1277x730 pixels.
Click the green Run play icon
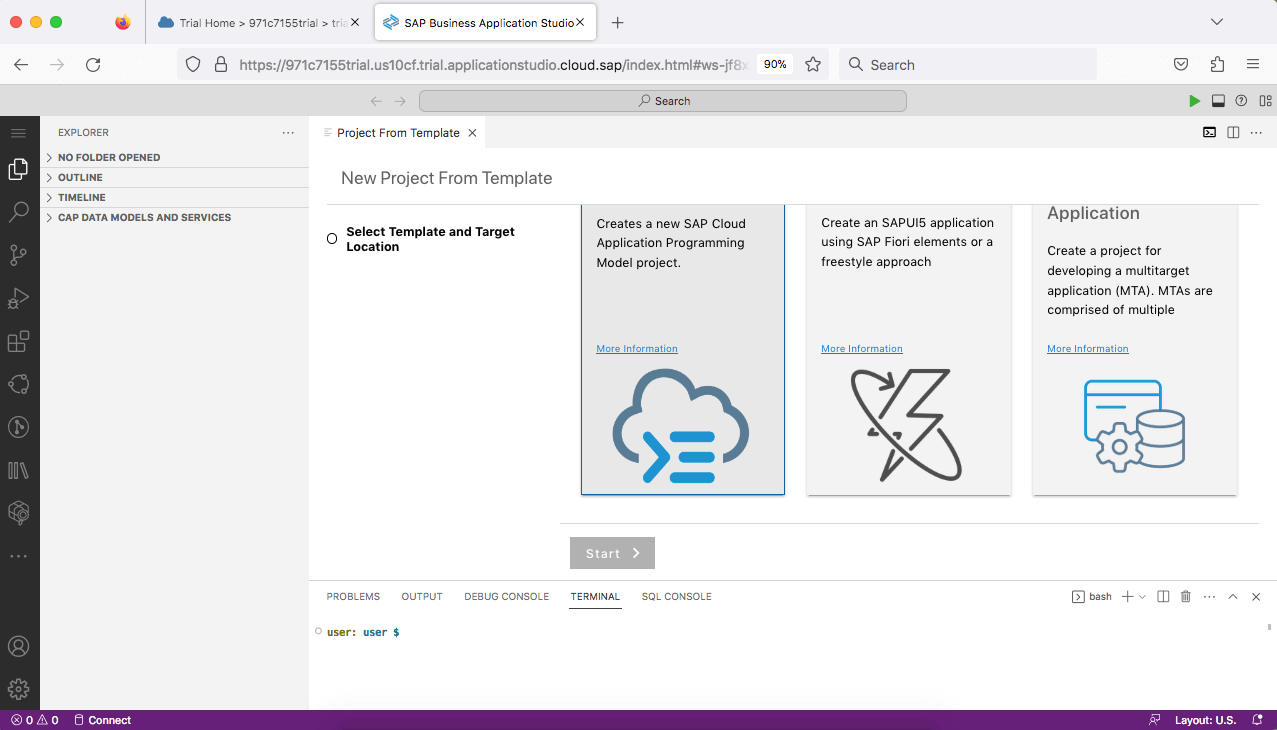[x=1194, y=101]
